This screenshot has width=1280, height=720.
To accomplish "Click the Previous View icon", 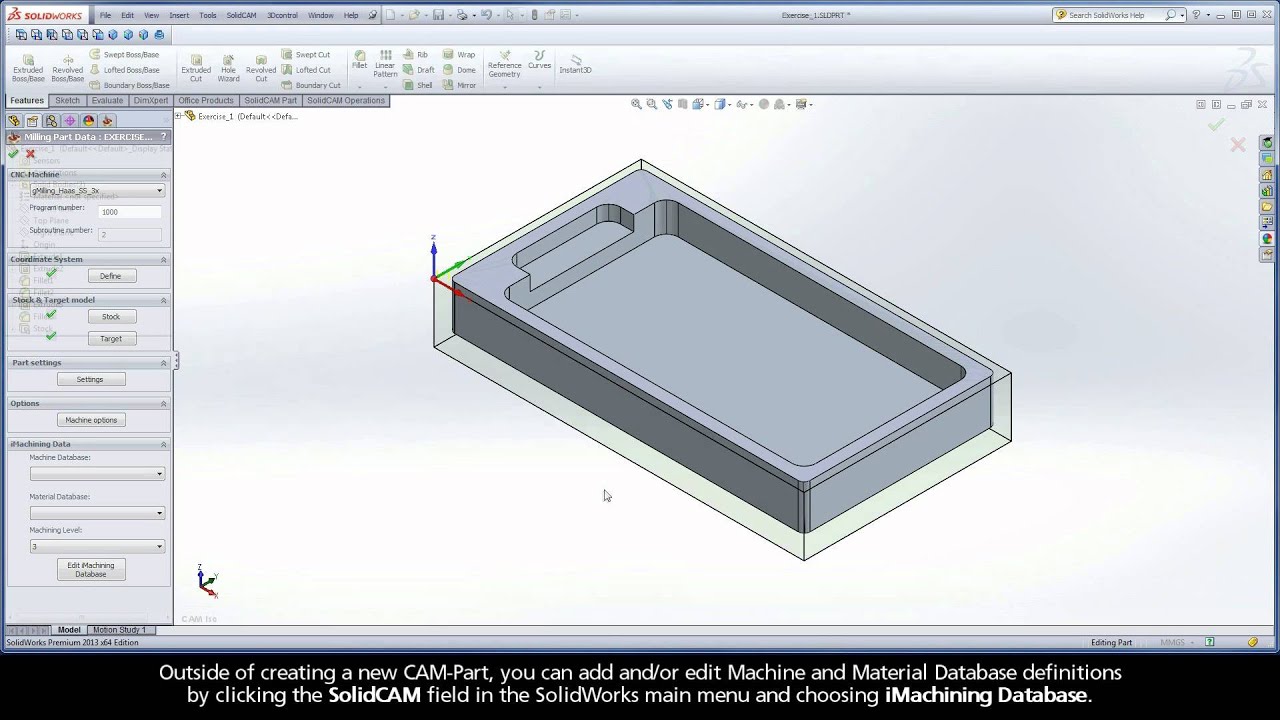I will point(668,104).
